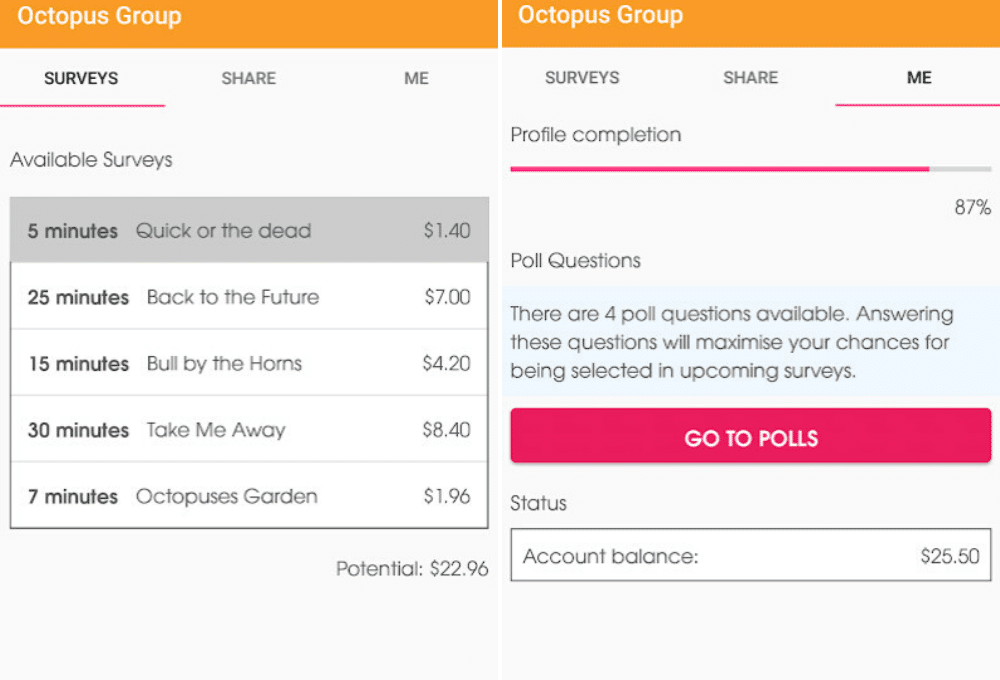Click the Octopus Group title on right header

pos(600,15)
